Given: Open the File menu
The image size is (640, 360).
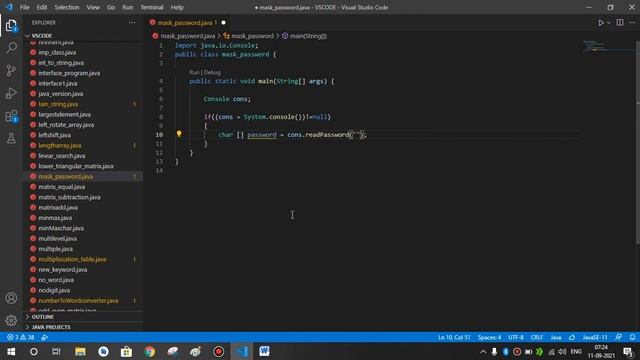Looking at the screenshot, I should coord(24,7).
